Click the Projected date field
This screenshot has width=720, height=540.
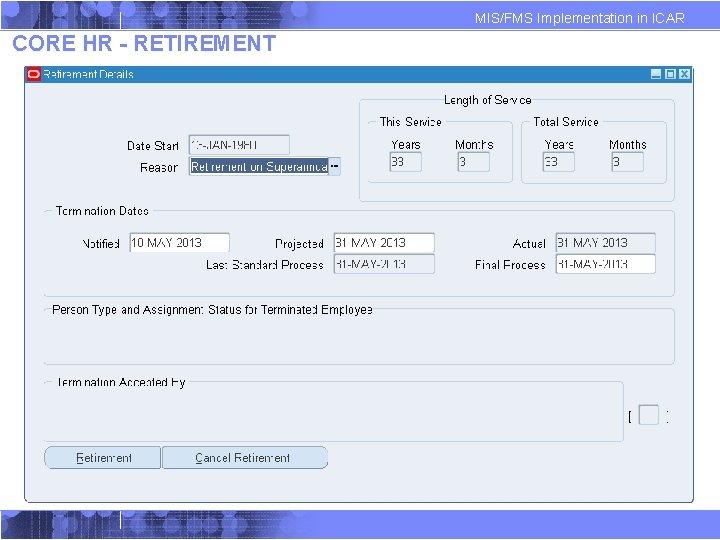tap(384, 242)
